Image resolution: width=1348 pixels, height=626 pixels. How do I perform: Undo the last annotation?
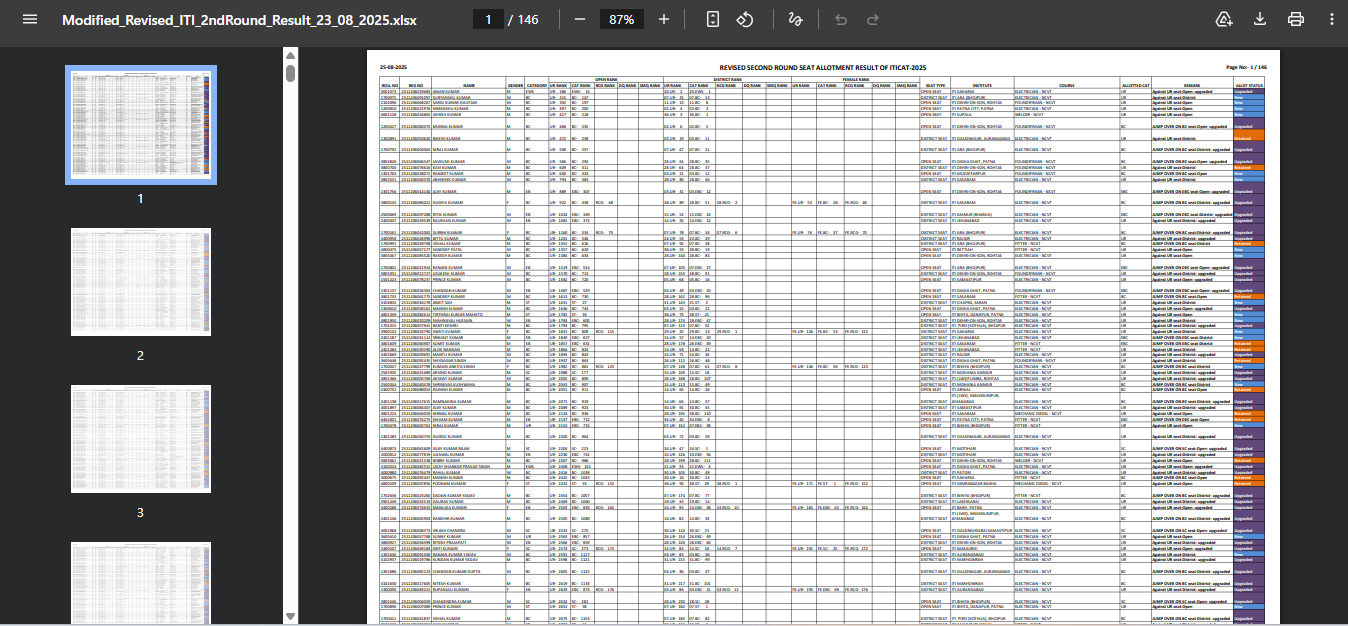840,20
